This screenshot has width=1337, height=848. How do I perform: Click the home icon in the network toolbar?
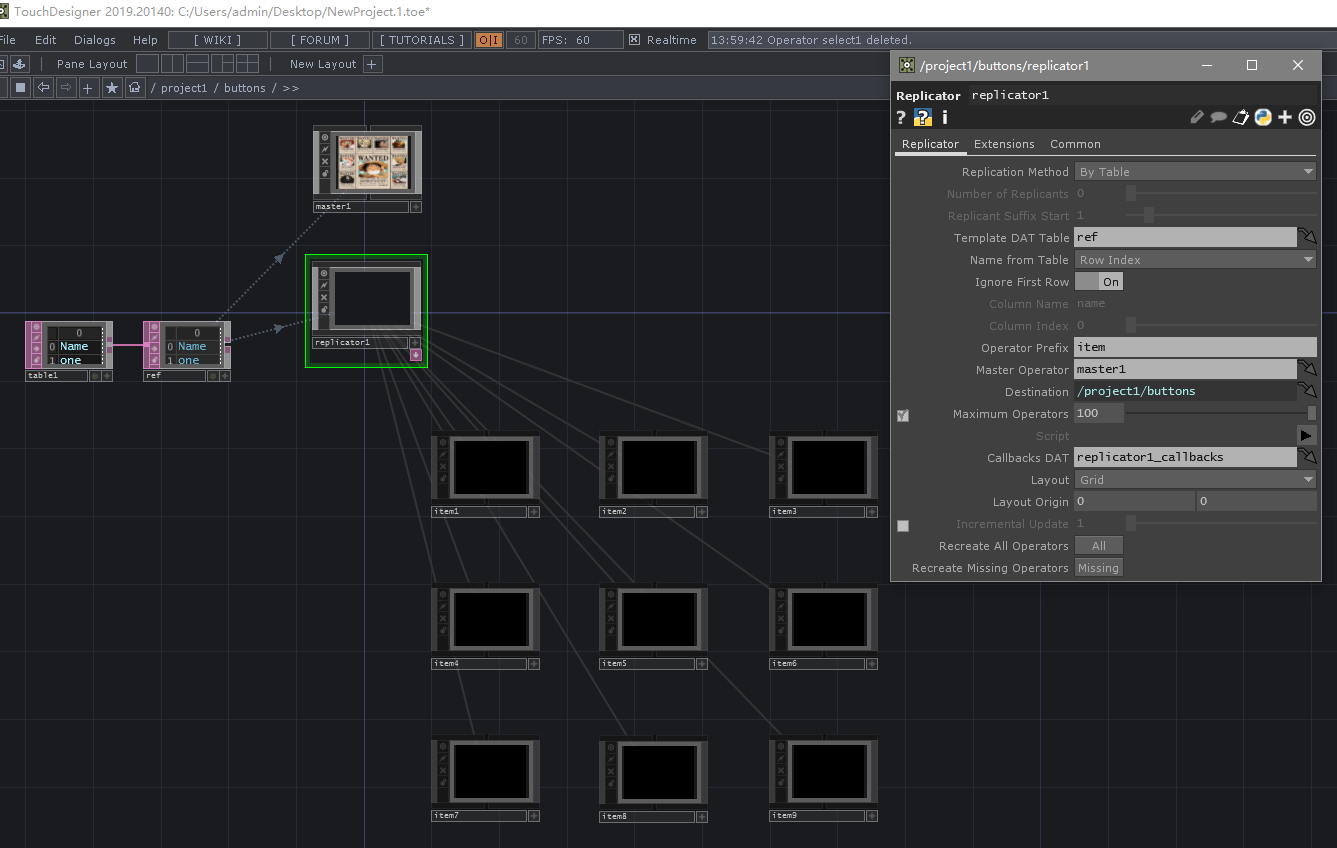click(x=135, y=88)
